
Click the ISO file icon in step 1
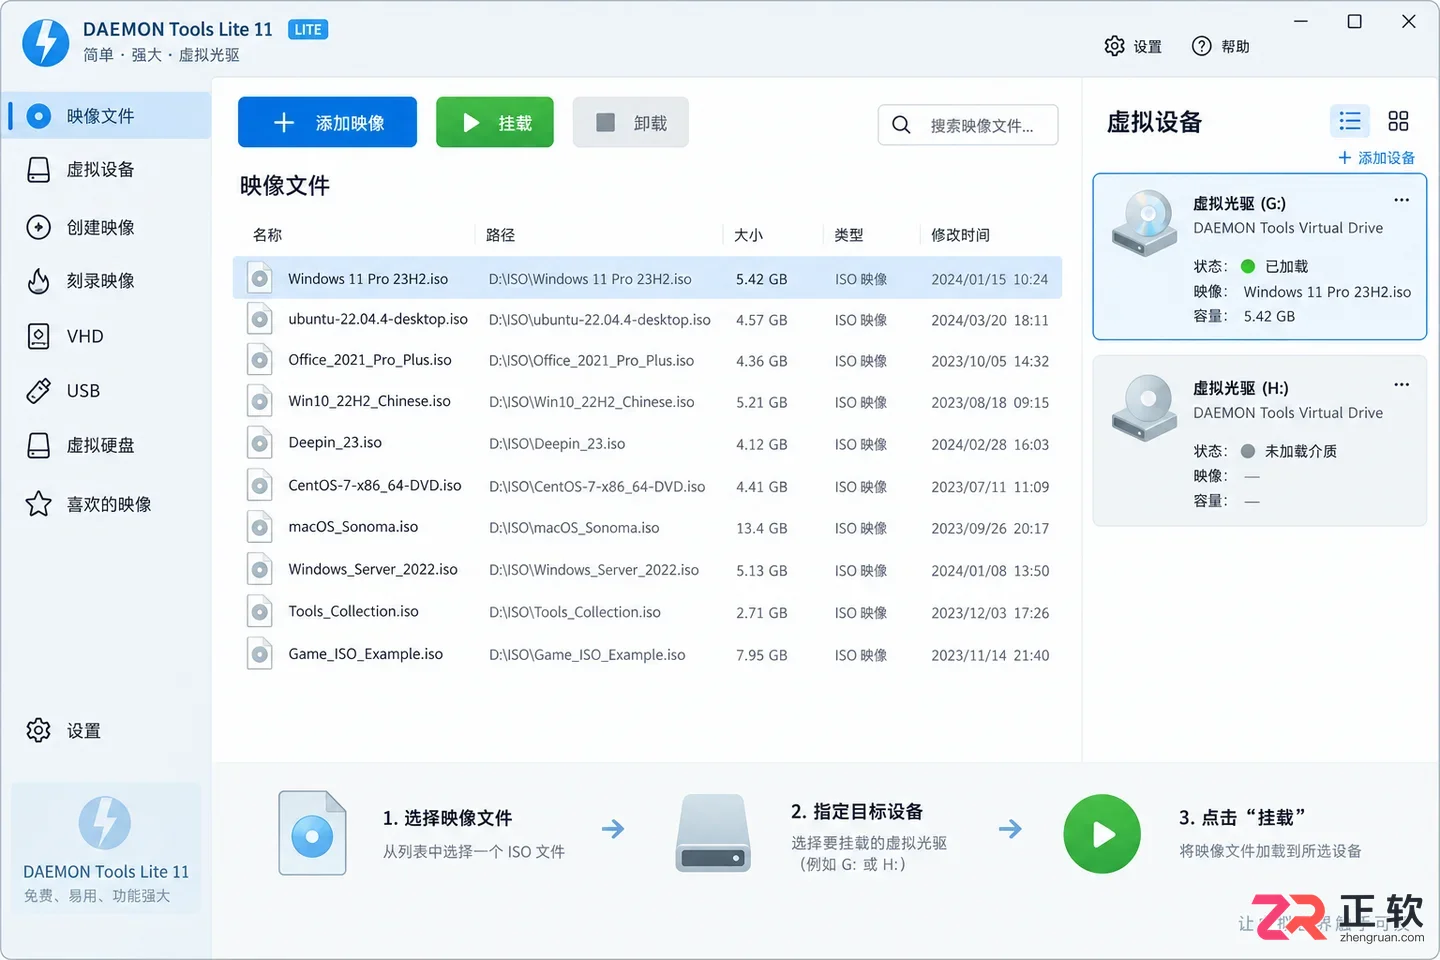pyautogui.click(x=312, y=833)
